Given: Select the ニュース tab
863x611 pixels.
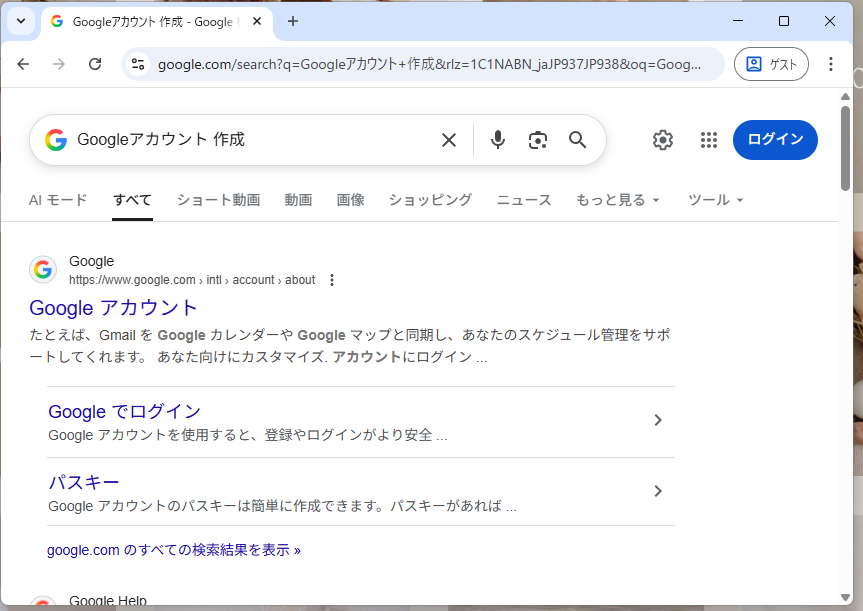Looking at the screenshot, I should tap(524, 200).
